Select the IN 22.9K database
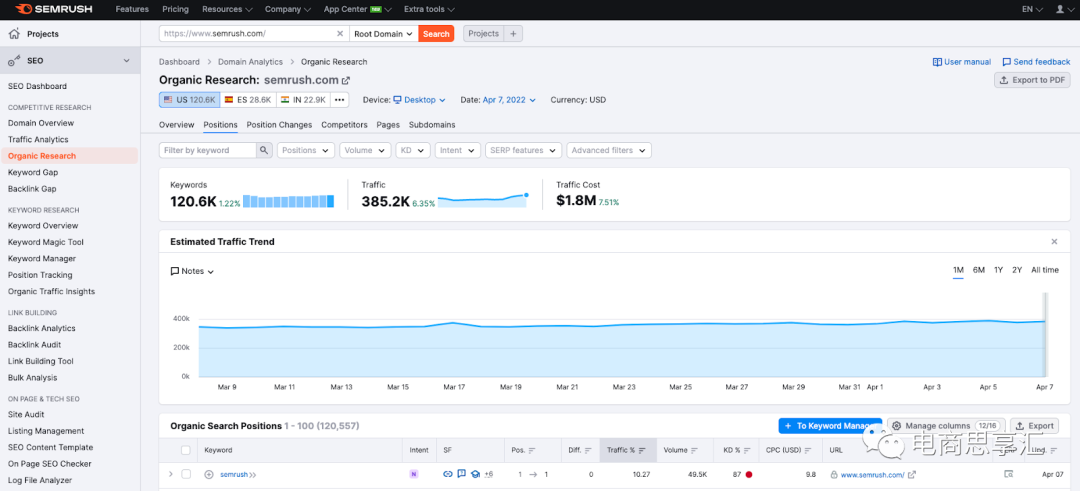The image size is (1080, 491). (x=303, y=100)
